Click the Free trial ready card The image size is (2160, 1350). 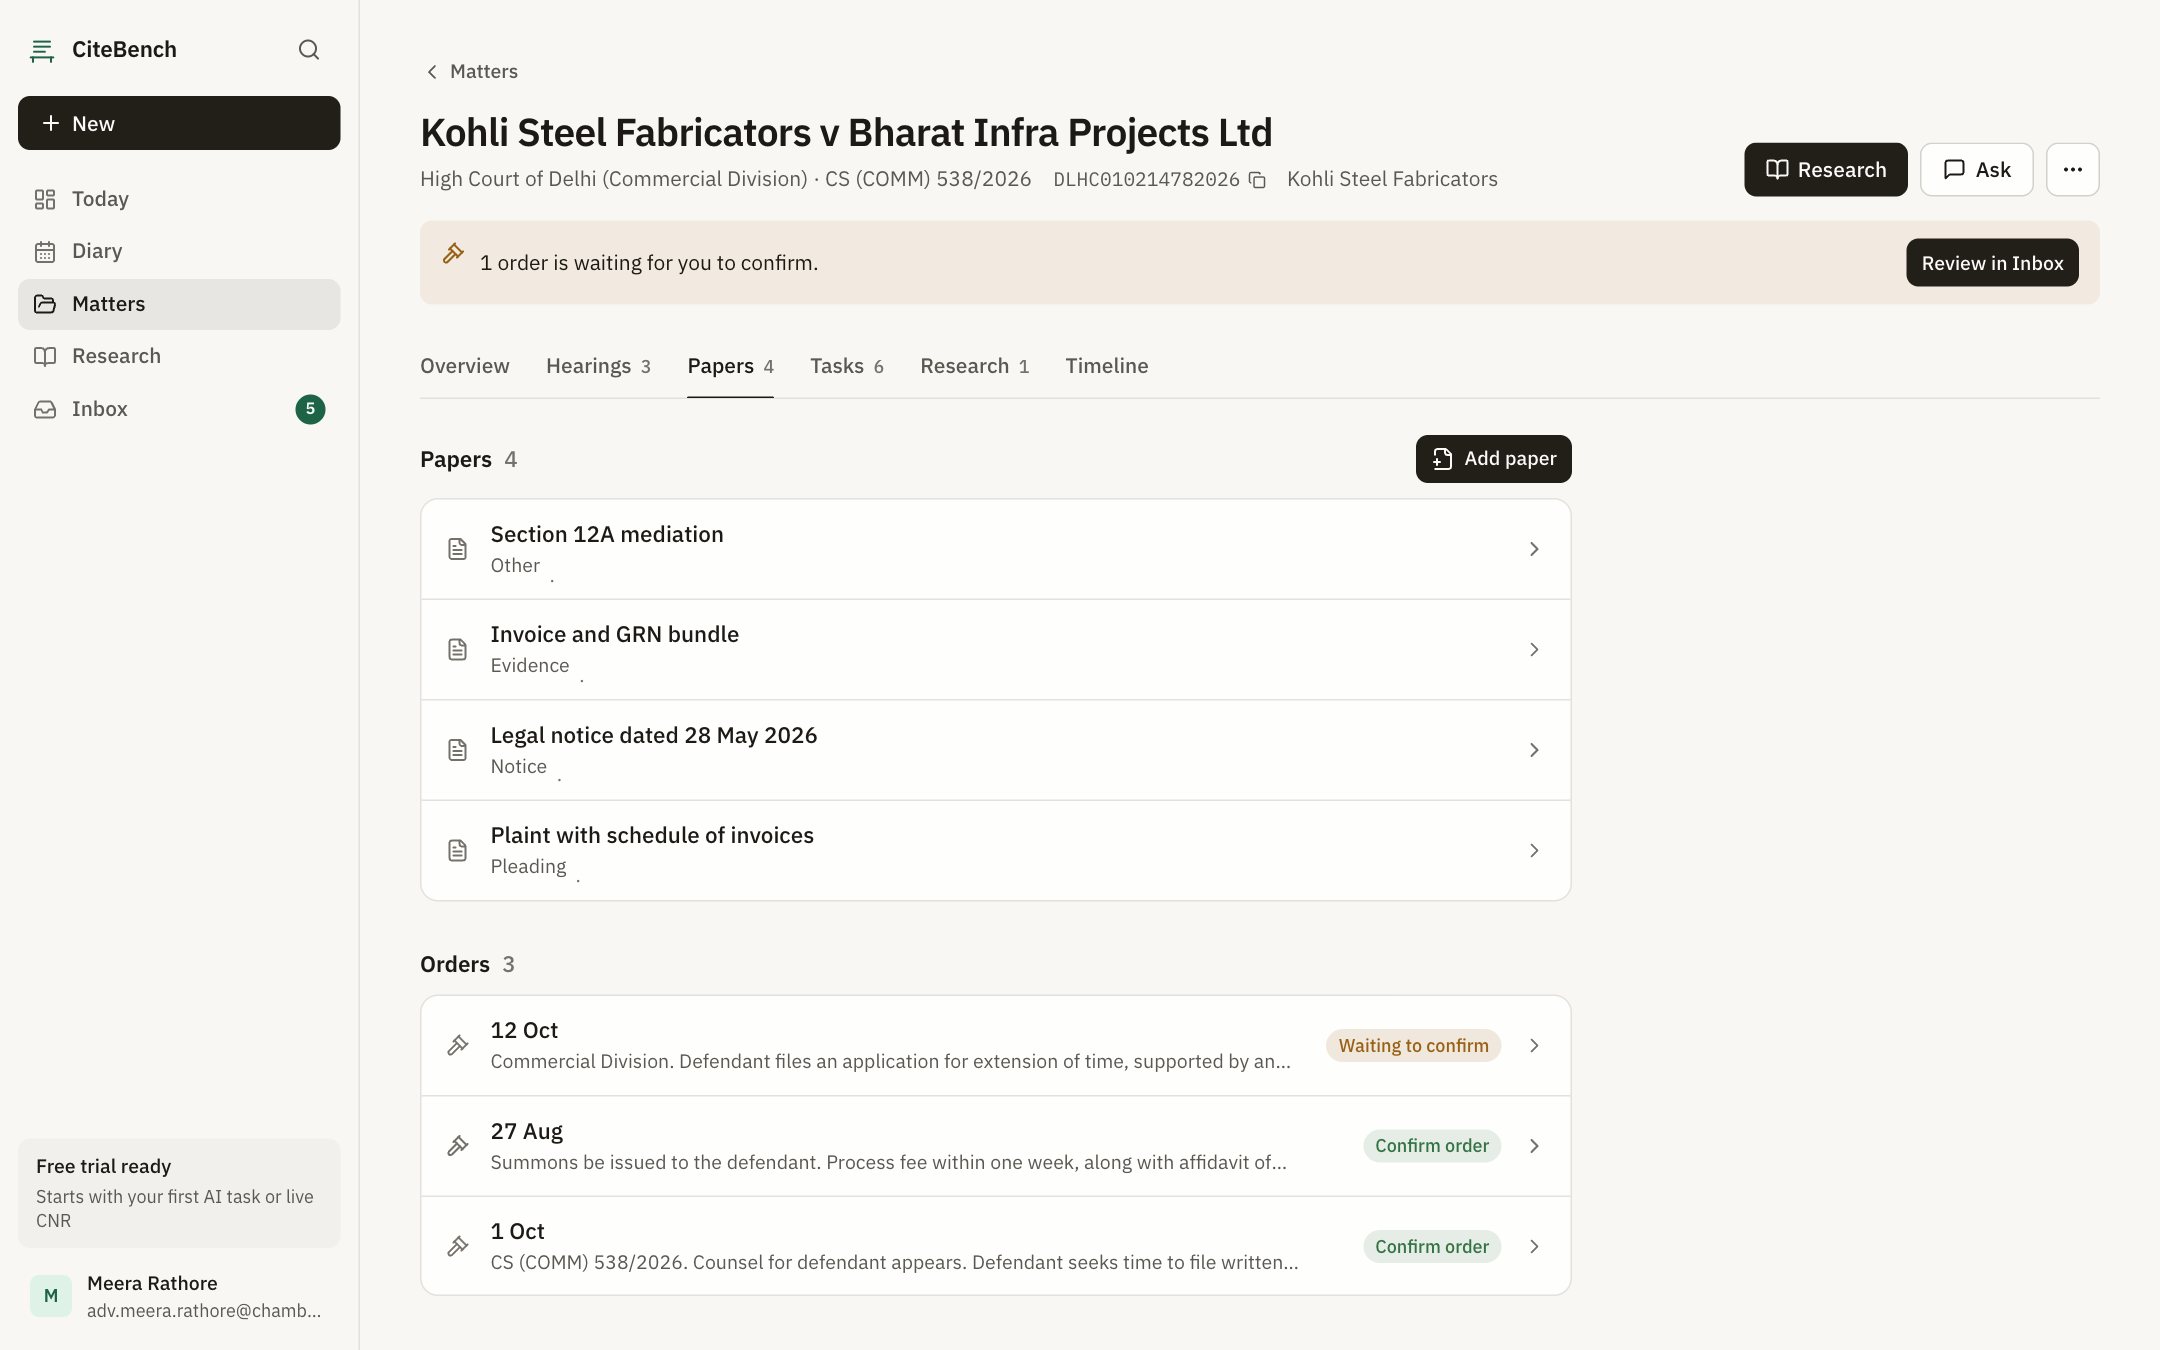179,1193
